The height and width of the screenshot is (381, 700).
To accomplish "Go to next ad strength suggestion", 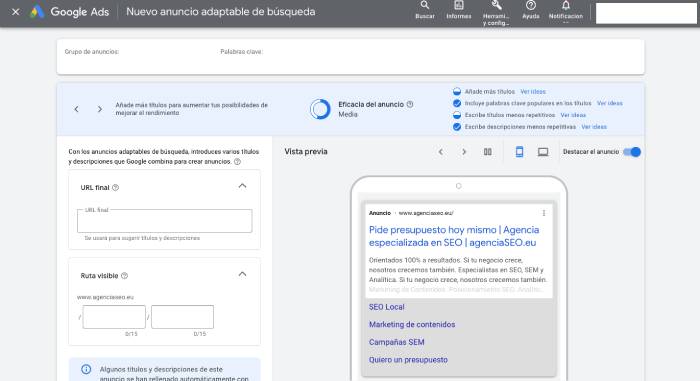I will pyautogui.click(x=100, y=109).
